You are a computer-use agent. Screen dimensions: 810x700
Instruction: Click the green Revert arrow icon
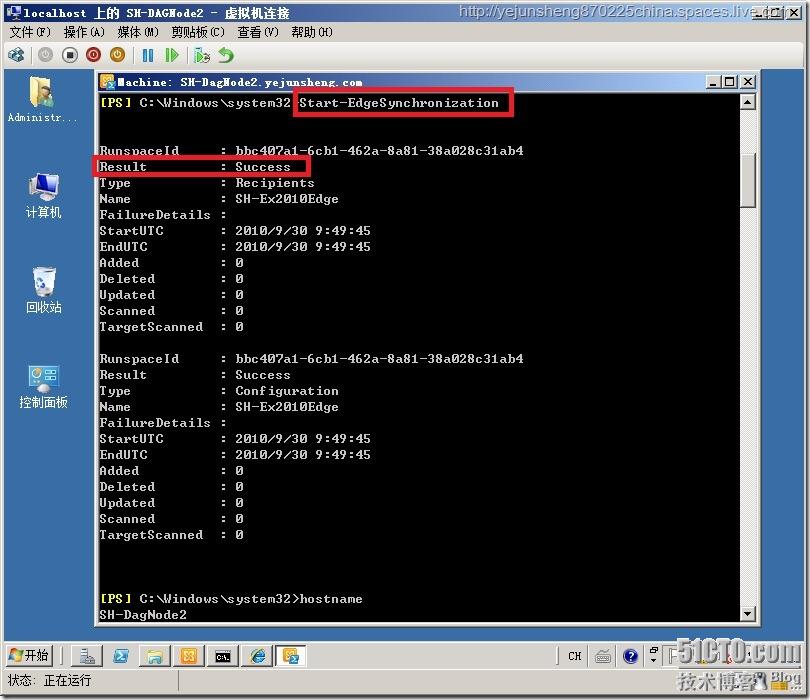226,55
